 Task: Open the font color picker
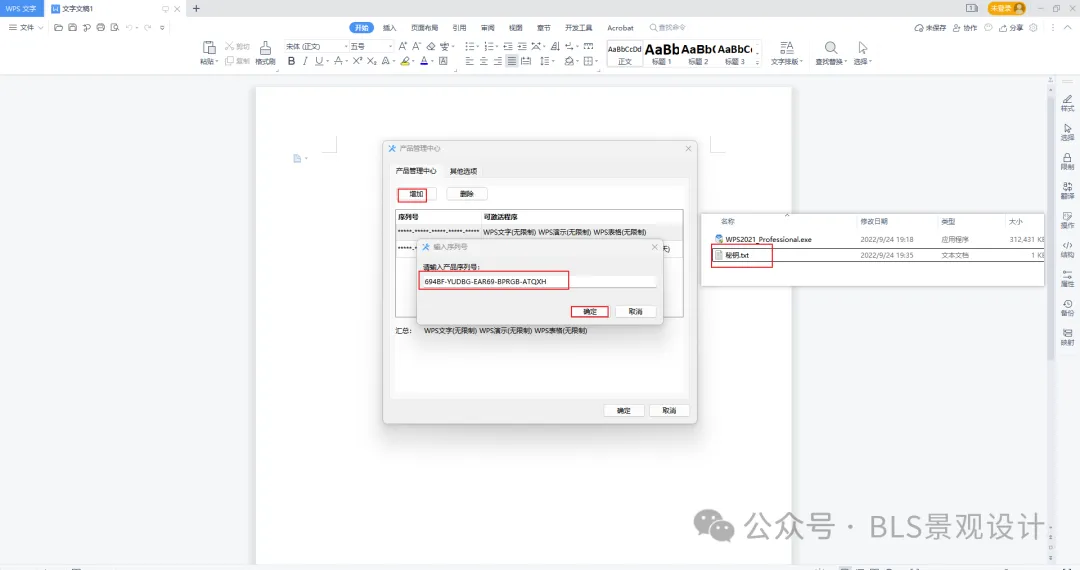click(x=426, y=61)
